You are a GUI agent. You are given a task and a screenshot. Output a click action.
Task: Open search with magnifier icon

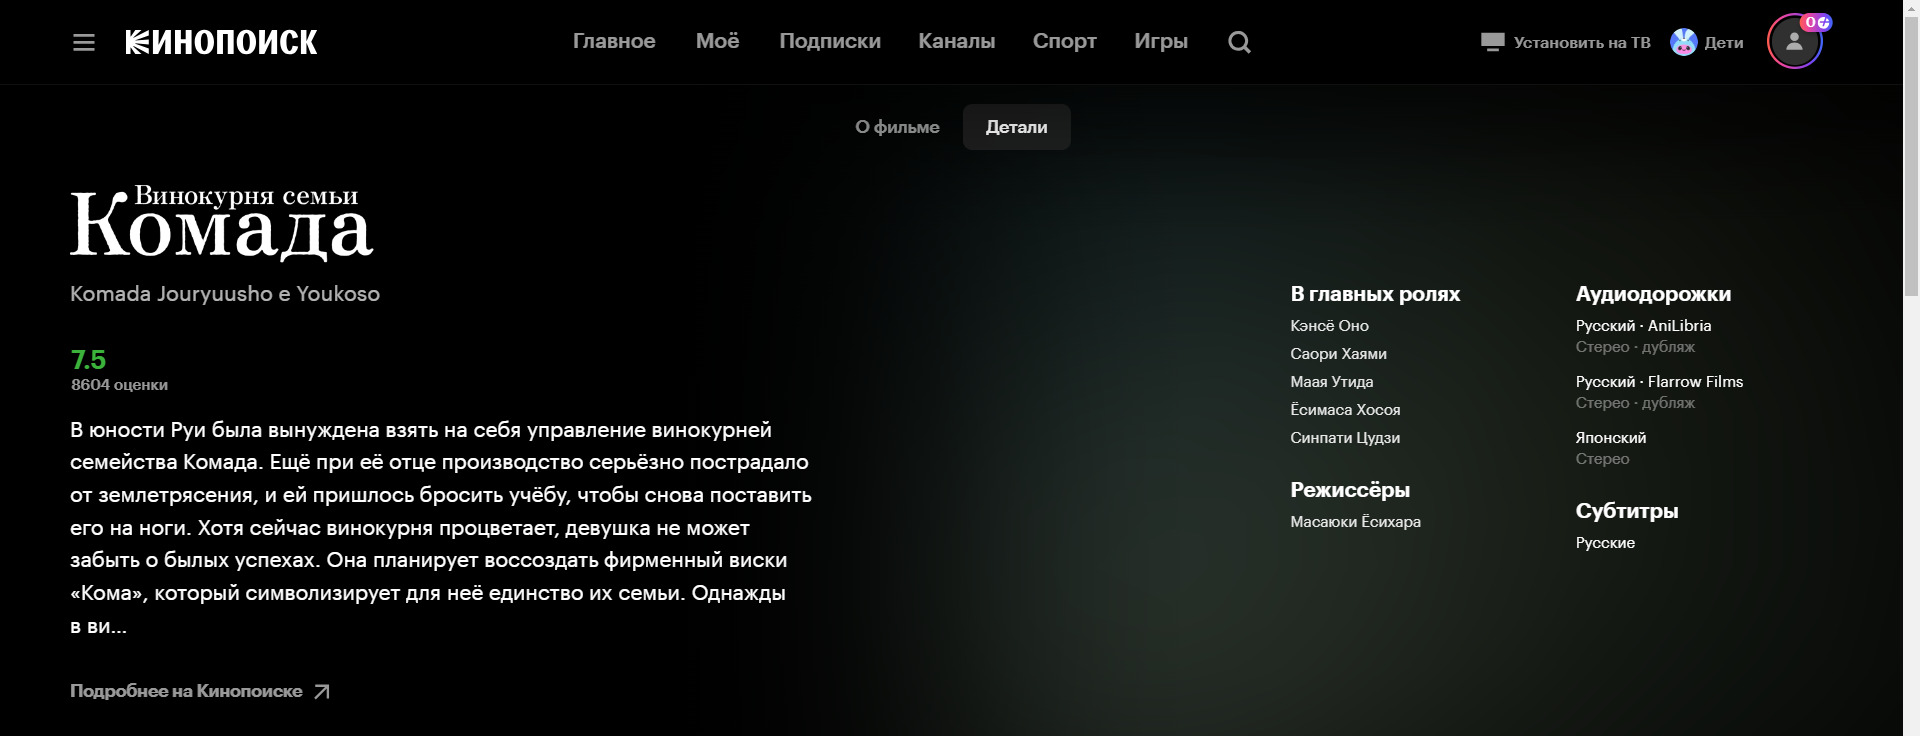1239,42
